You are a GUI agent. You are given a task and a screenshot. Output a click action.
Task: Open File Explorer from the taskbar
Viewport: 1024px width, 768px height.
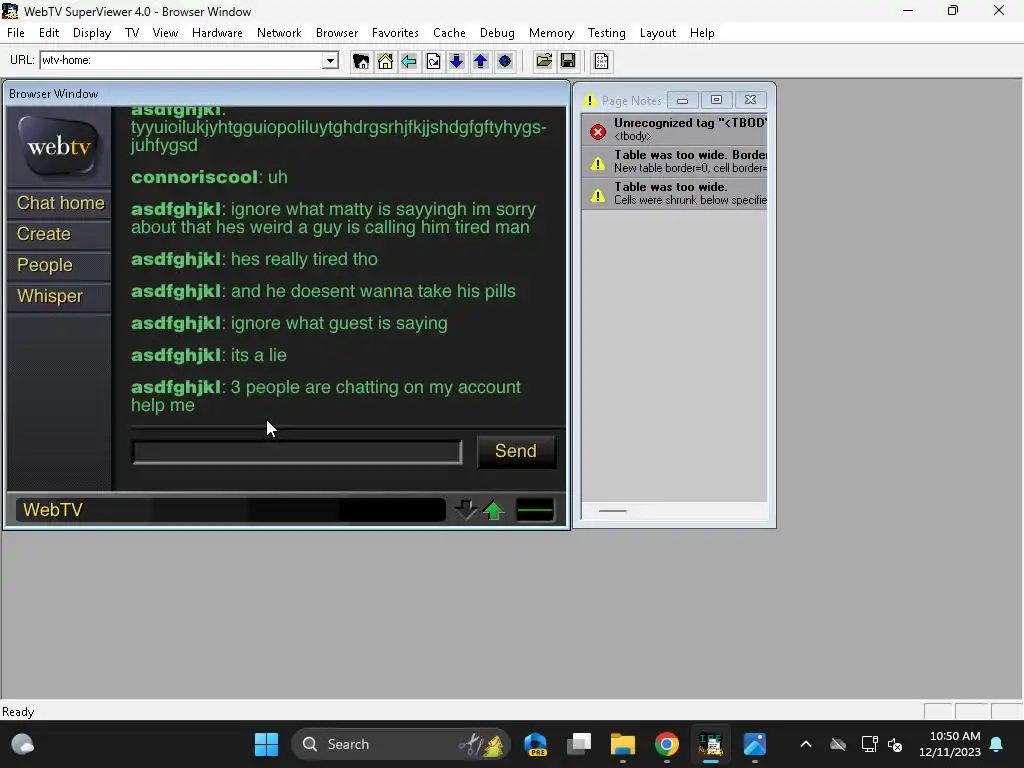tap(623, 744)
